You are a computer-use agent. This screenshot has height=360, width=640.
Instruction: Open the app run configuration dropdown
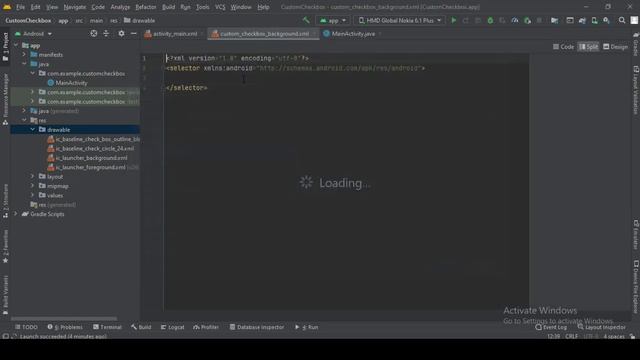[x=333, y=20]
